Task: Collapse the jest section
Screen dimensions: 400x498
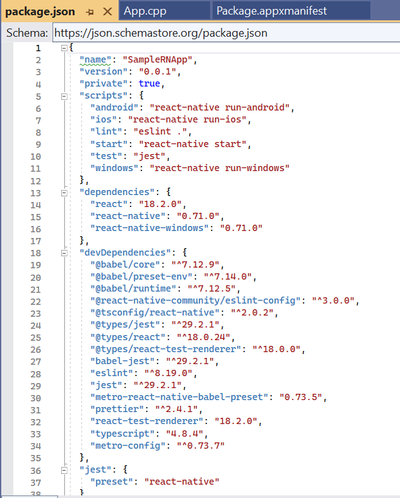Action: click(x=64, y=470)
